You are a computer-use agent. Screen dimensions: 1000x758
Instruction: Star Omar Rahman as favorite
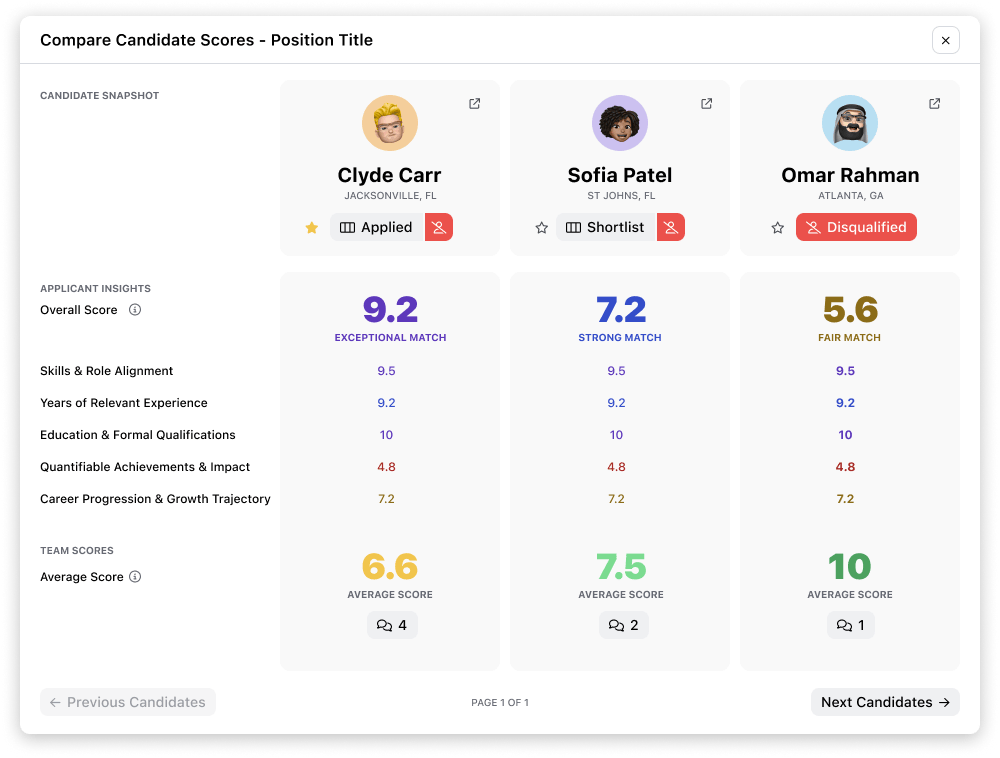(x=777, y=228)
